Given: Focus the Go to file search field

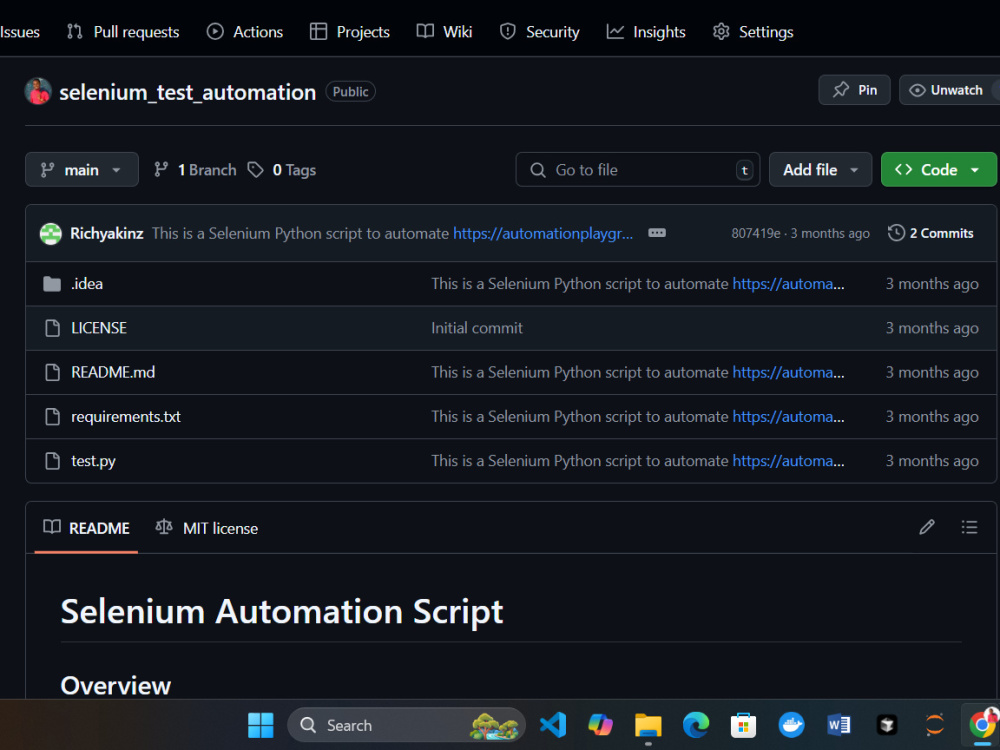Looking at the screenshot, I should (637, 170).
